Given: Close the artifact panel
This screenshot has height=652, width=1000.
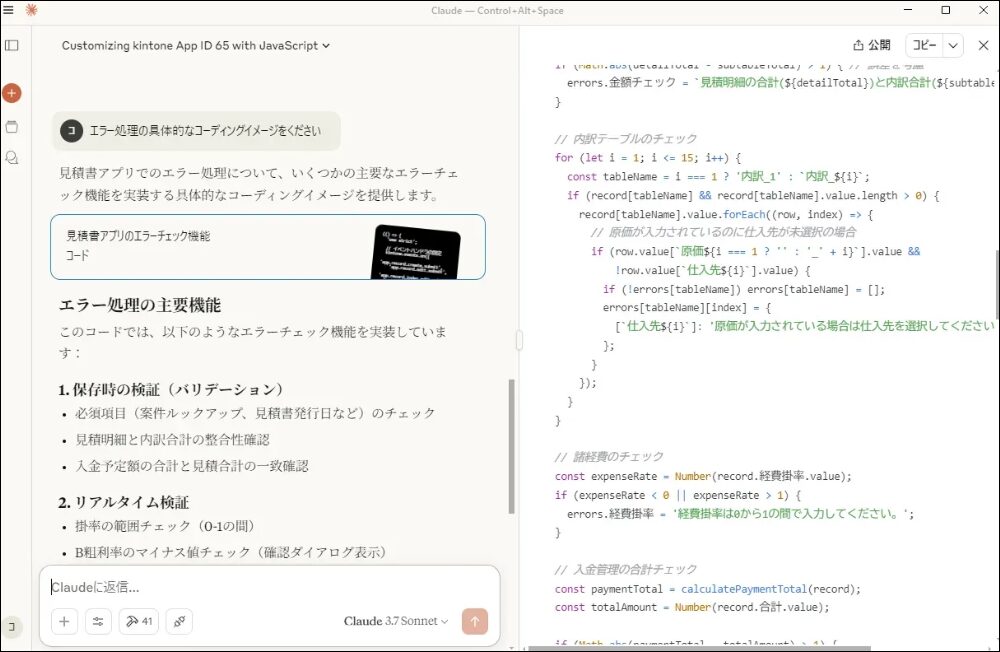Looking at the screenshot, I should coord(983,45).
